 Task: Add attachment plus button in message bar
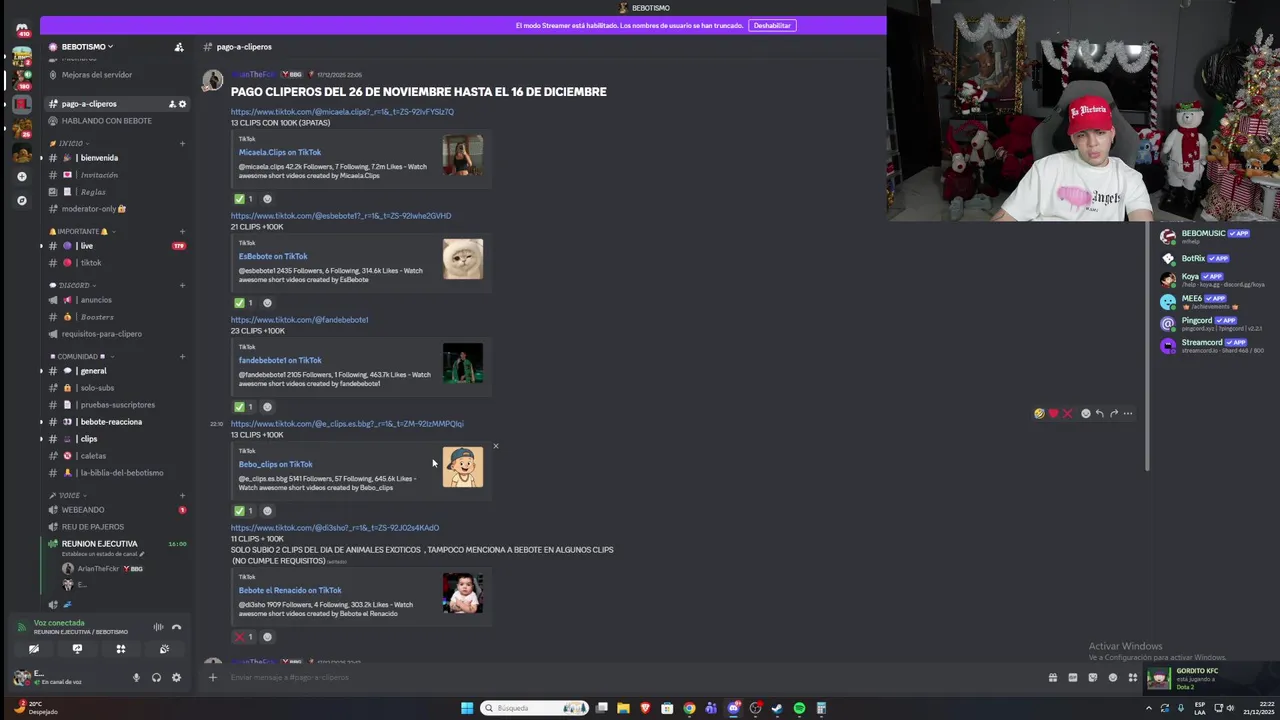(212, 677)
